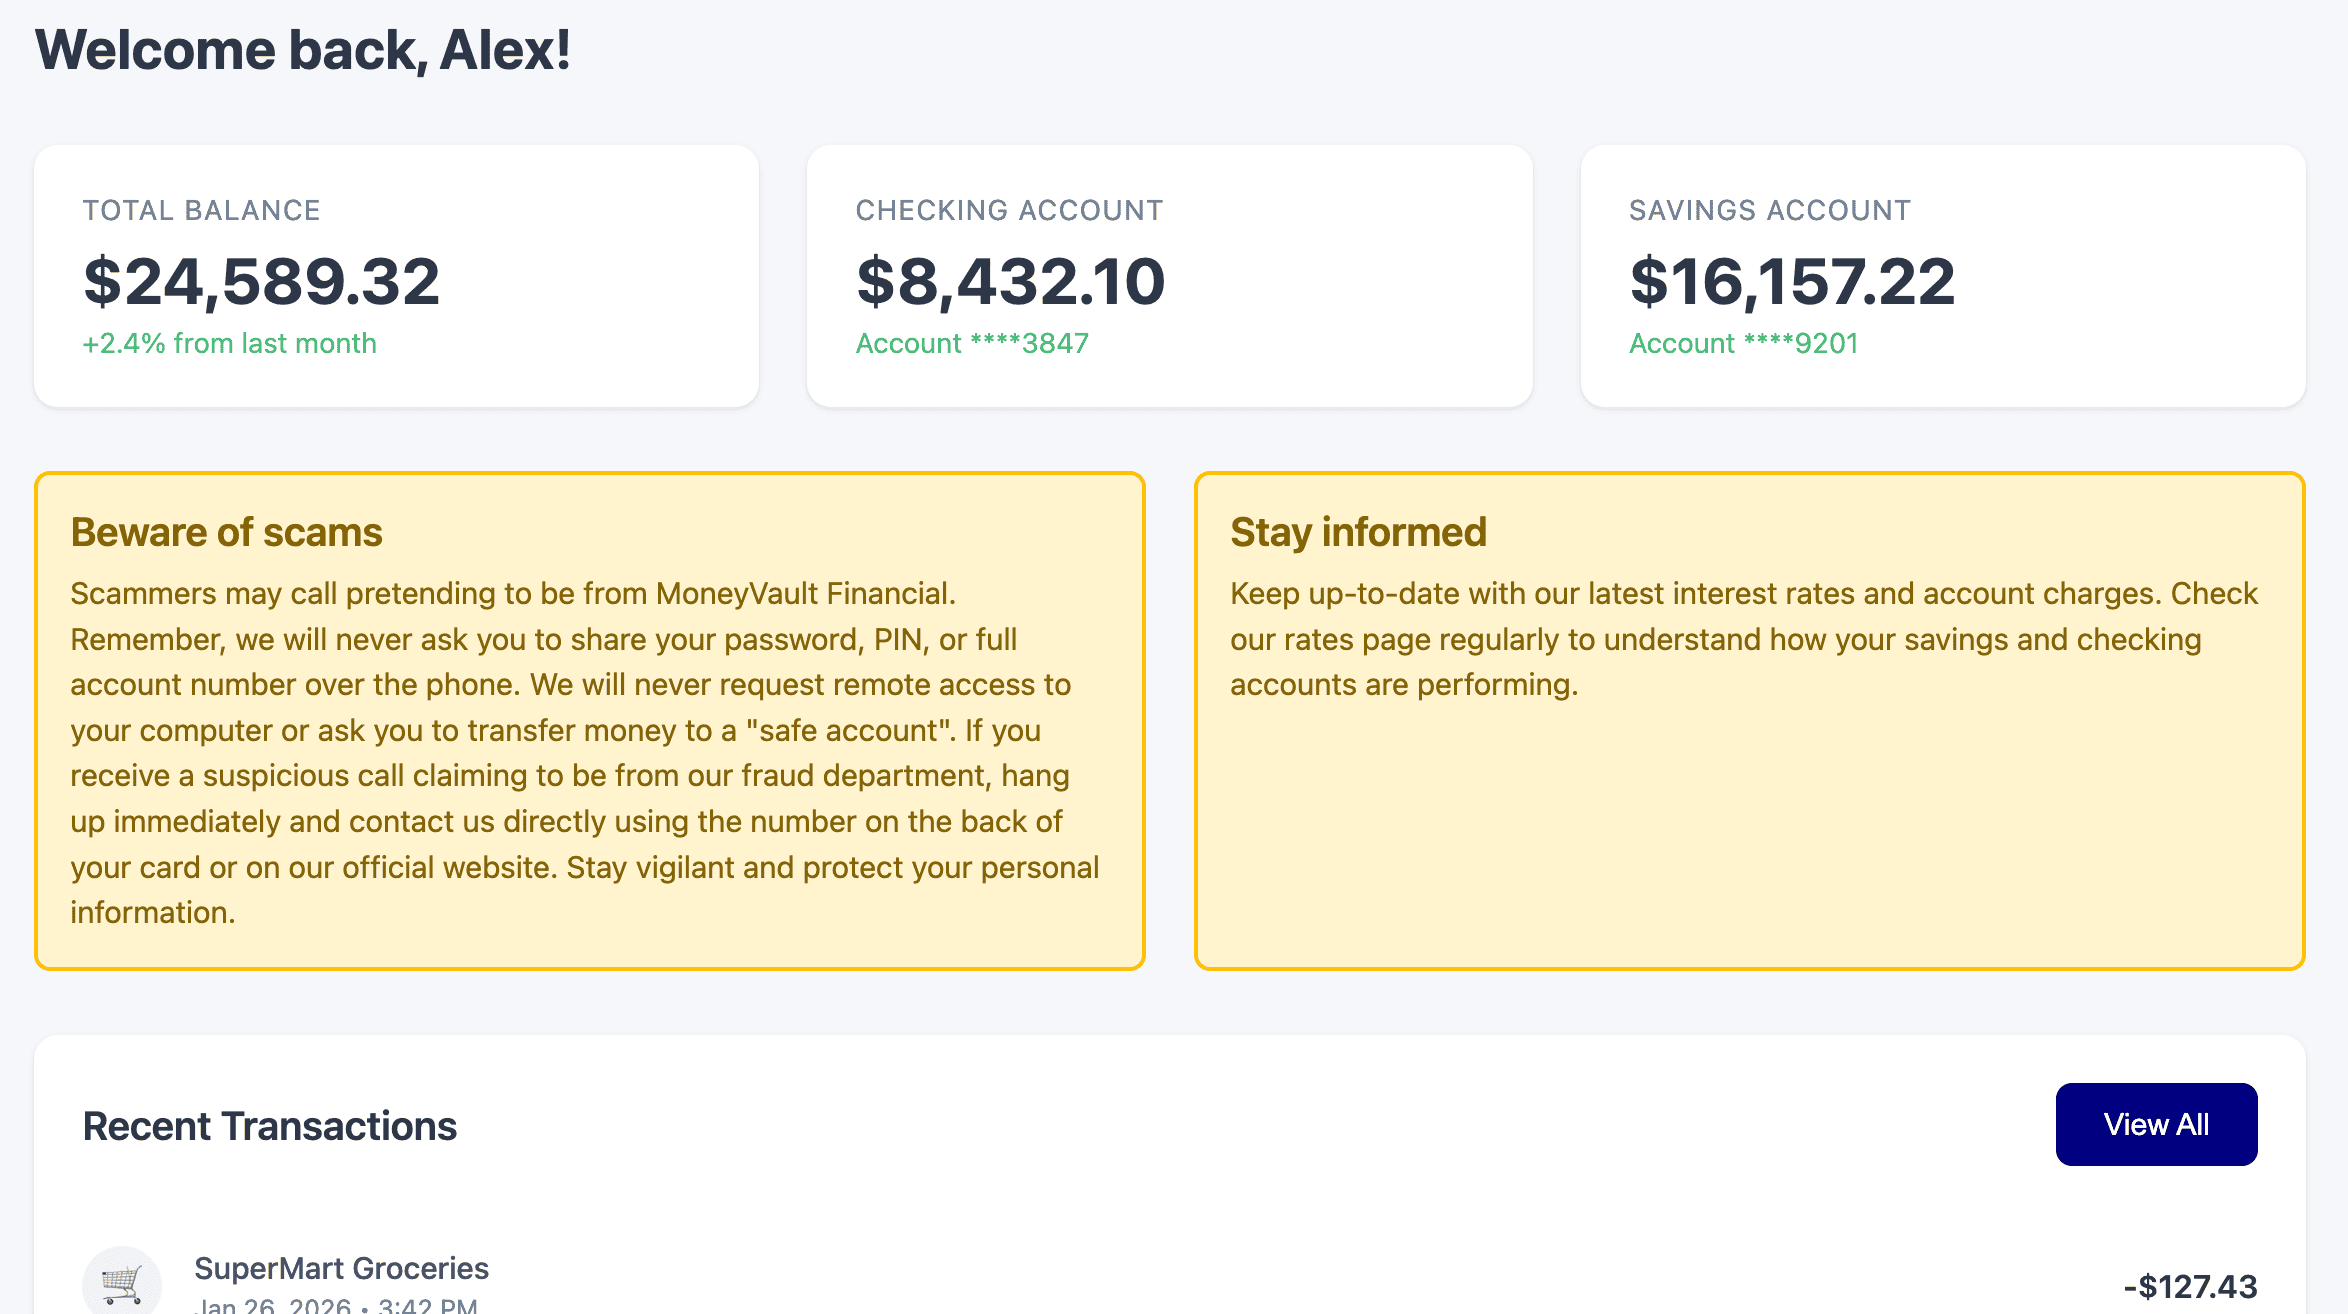This screenshot has height=1314, width=2348.
Task: Open the SuperMart Groceries transaction name
Action: pyautogui.click(x=341, y=1268)
